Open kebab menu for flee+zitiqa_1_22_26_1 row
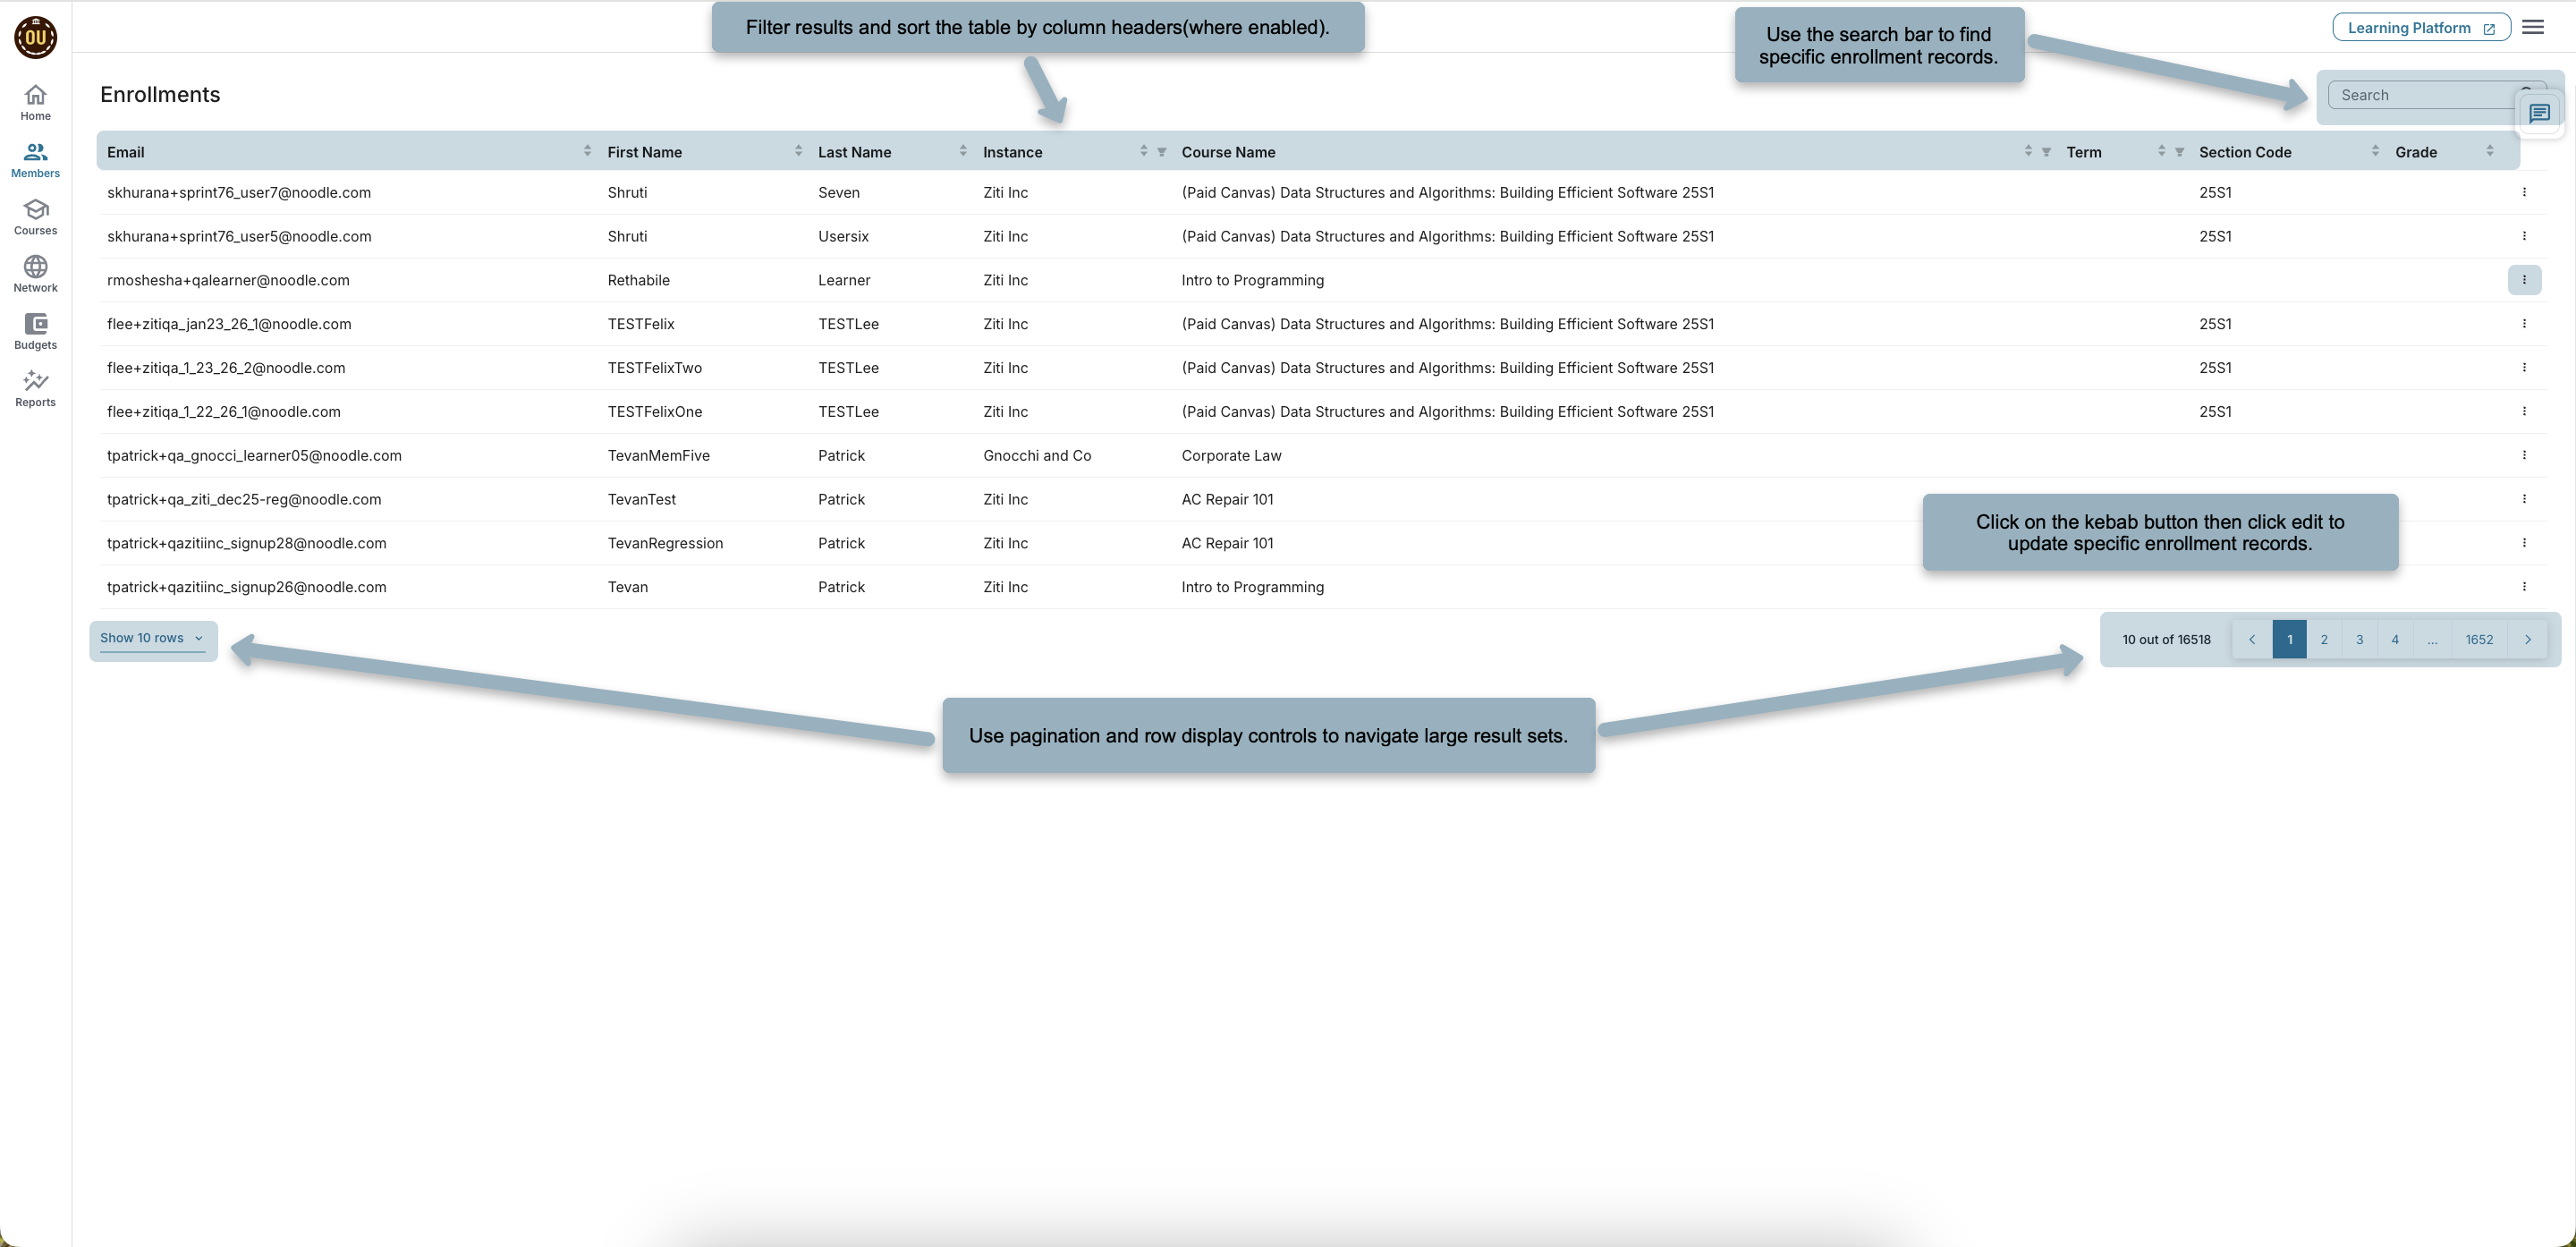The image size is (2576, 1247). click(2524, 412)
